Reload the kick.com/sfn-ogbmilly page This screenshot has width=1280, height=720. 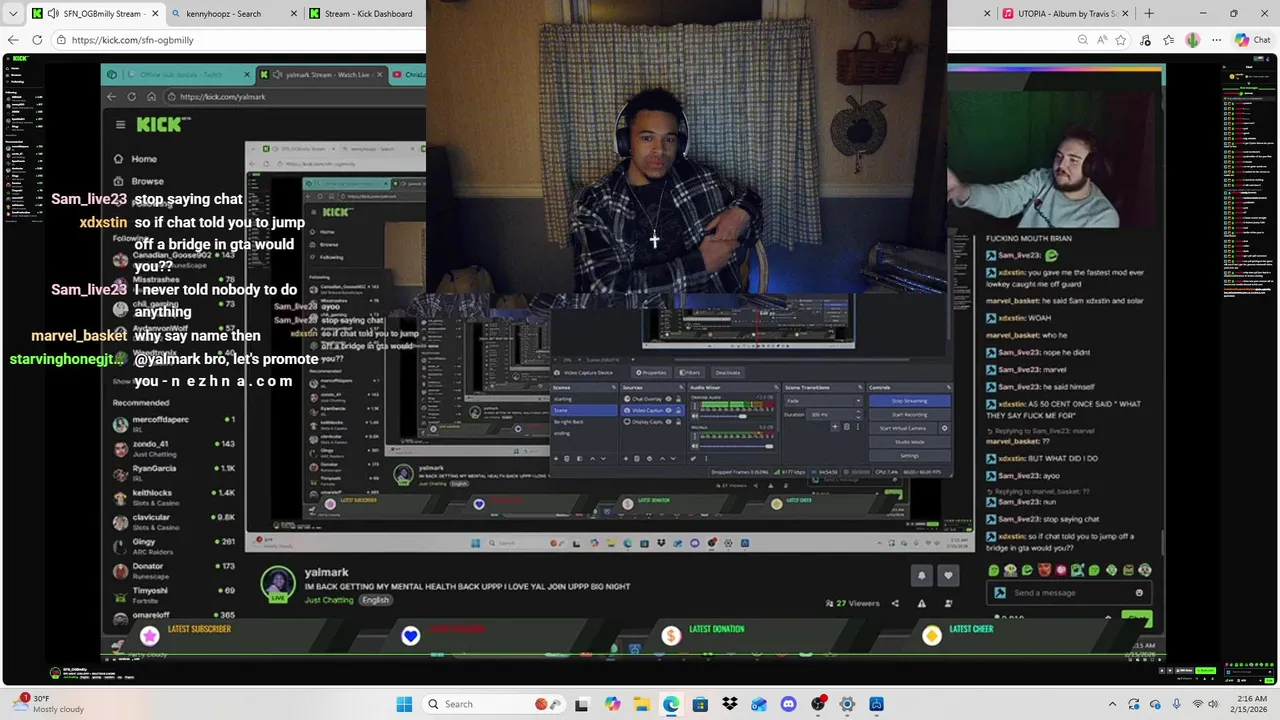pos(37,40)
